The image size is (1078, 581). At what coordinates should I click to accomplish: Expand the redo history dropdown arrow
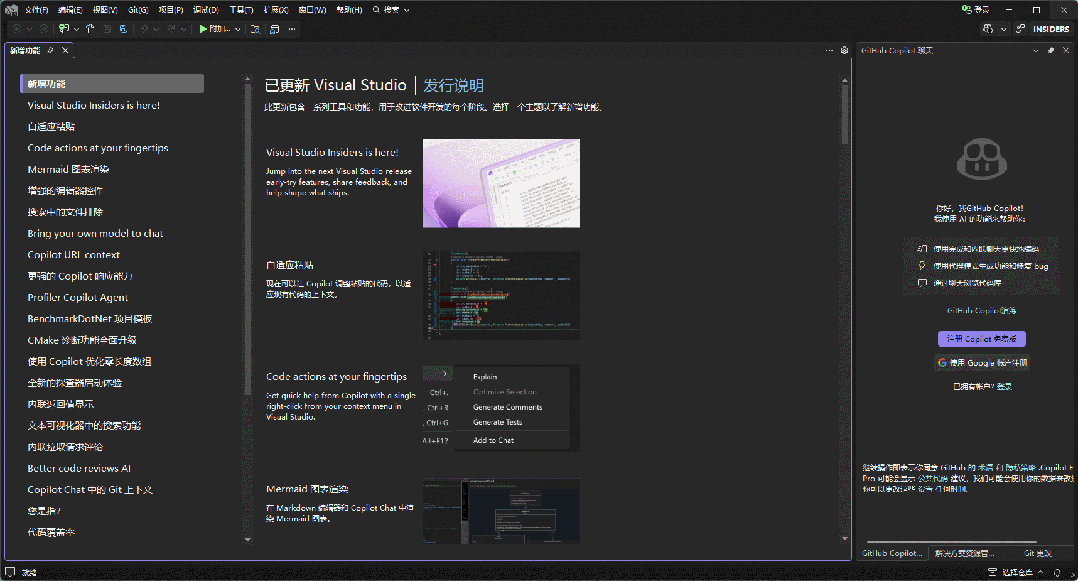[183, 29]
